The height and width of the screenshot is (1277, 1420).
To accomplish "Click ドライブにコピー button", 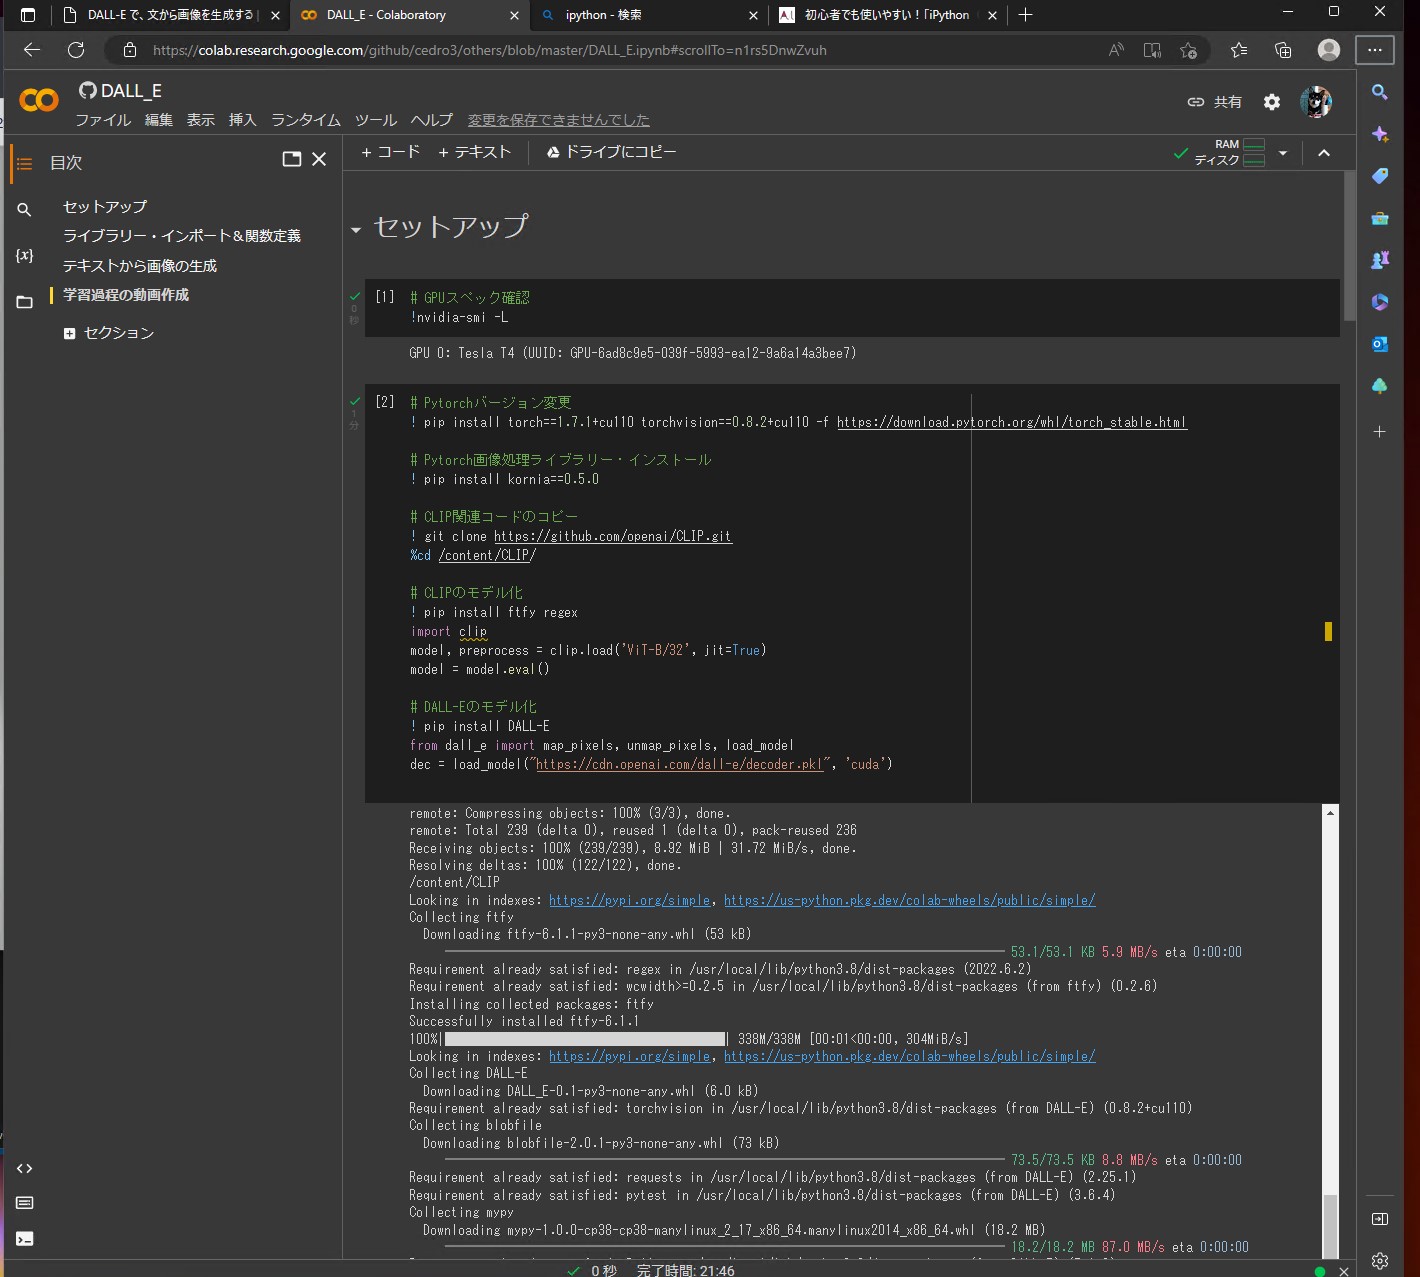I will 611,152.
